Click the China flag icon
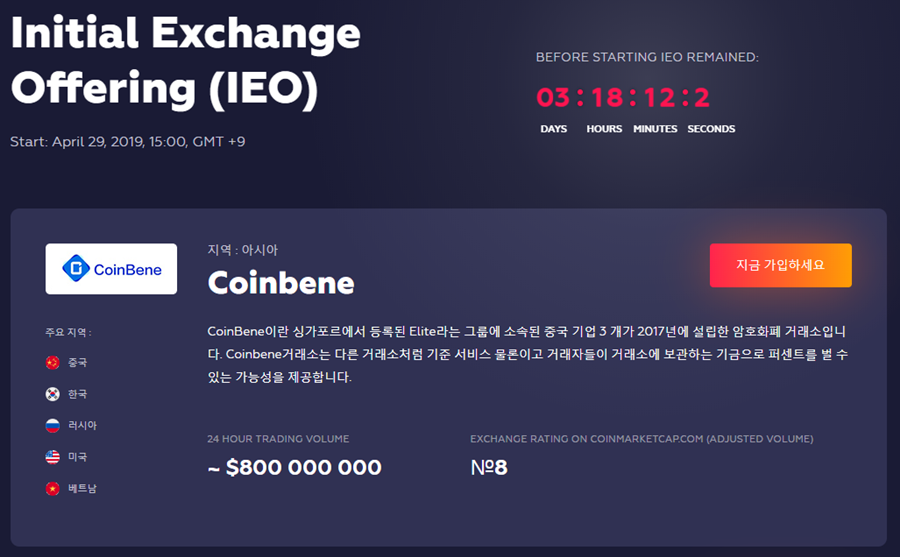 [x=53, y=362]
